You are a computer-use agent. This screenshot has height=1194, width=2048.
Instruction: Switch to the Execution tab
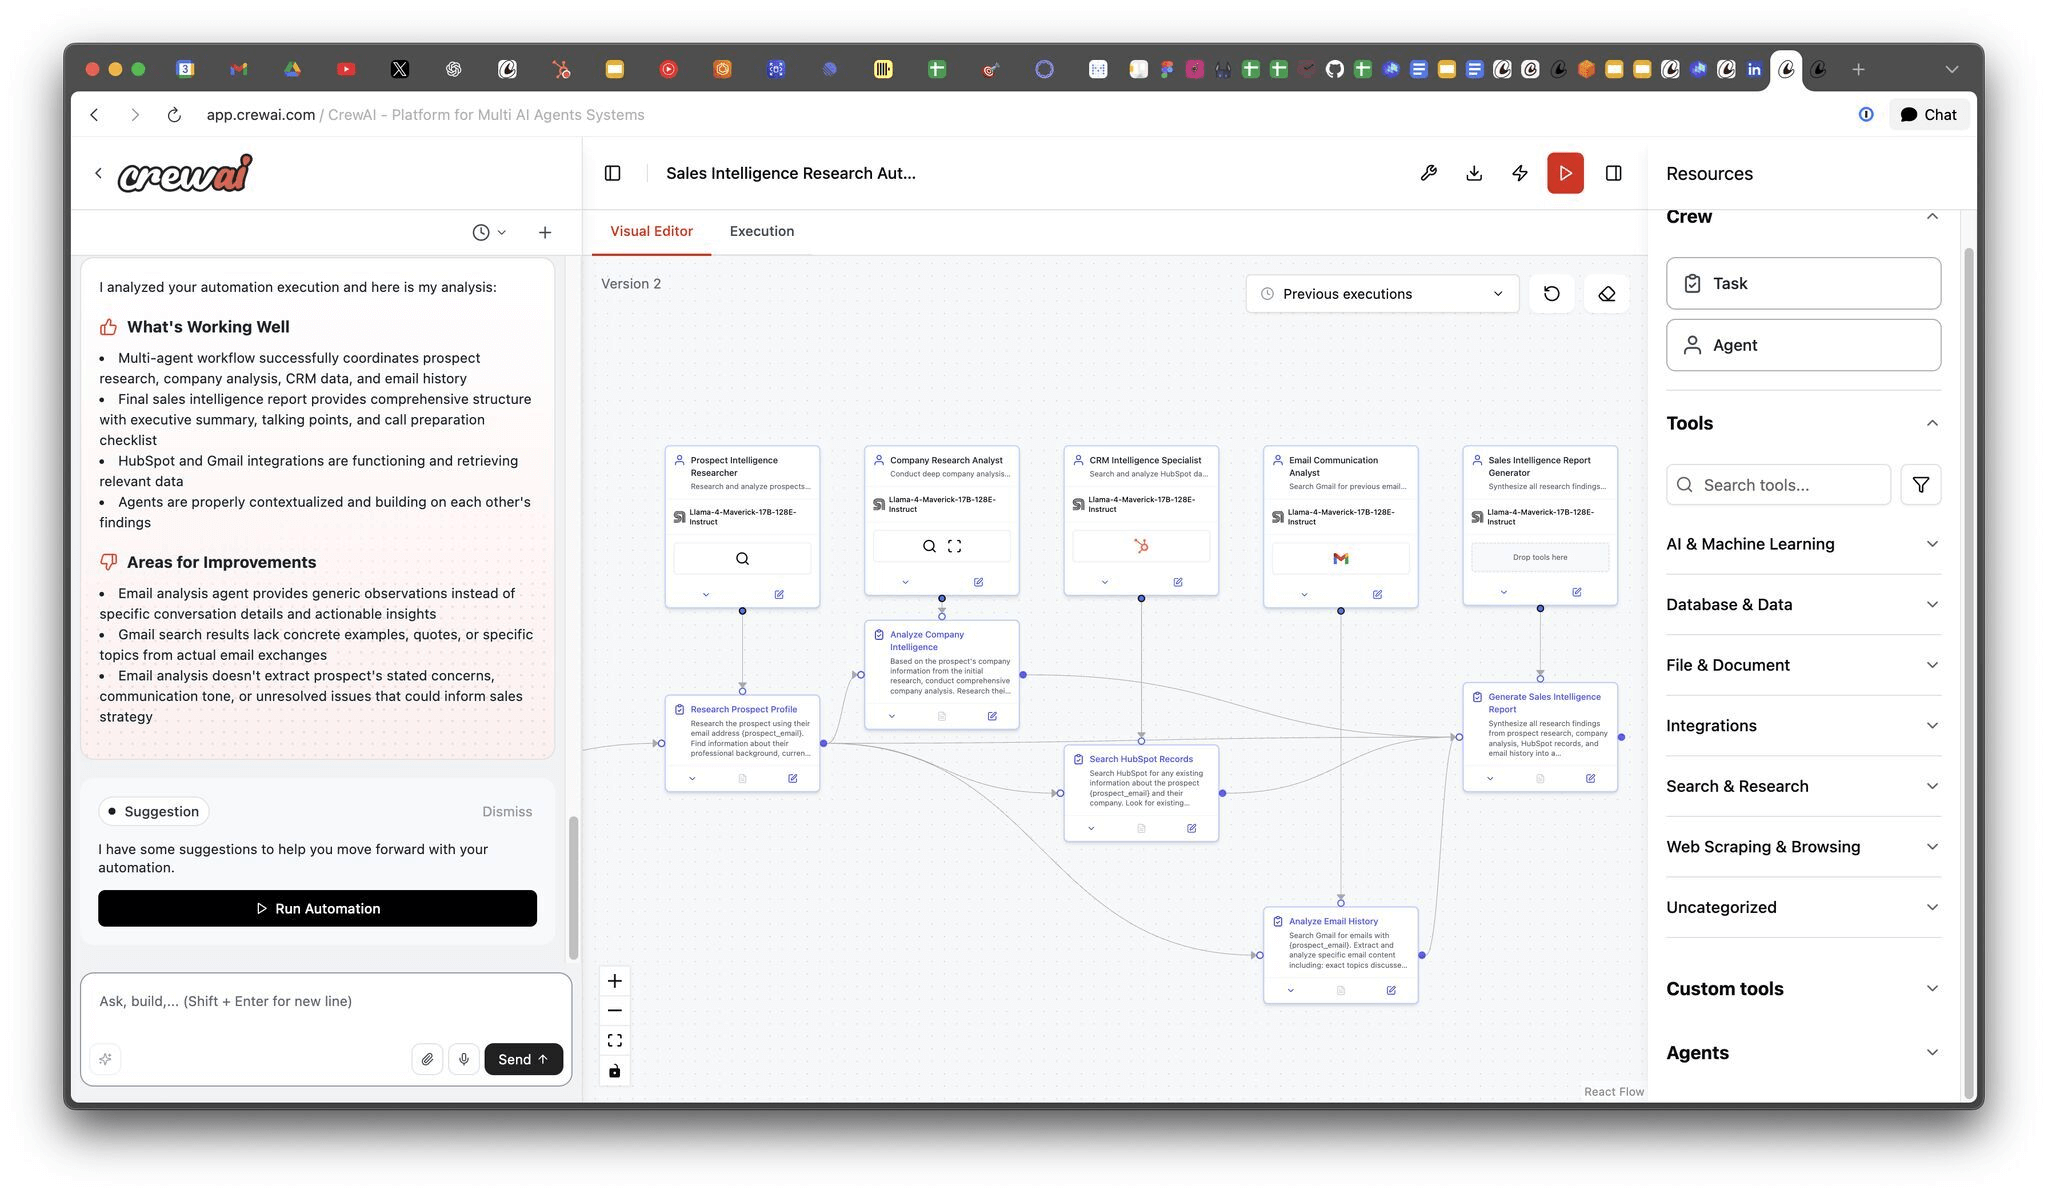(762, 231)
